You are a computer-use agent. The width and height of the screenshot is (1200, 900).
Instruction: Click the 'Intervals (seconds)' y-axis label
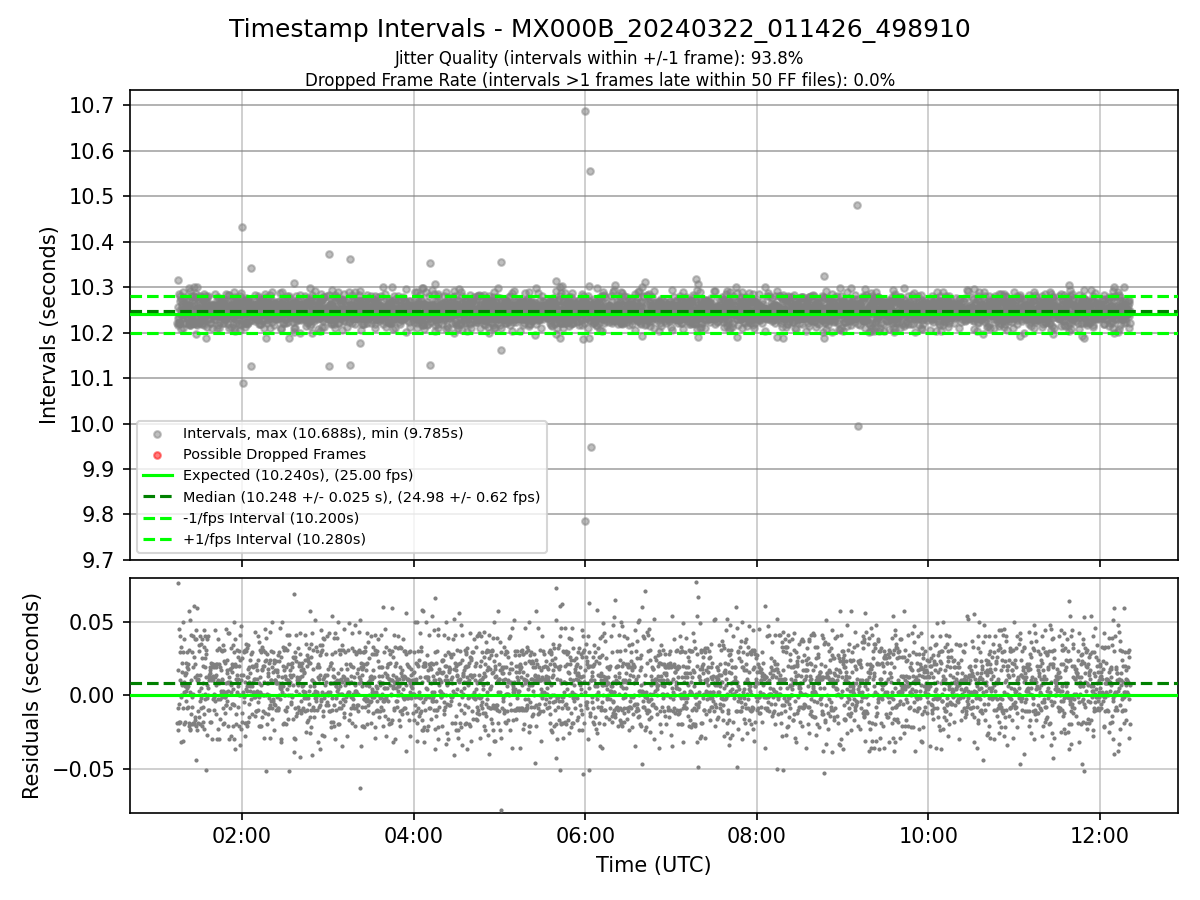[x=49, y=324]
